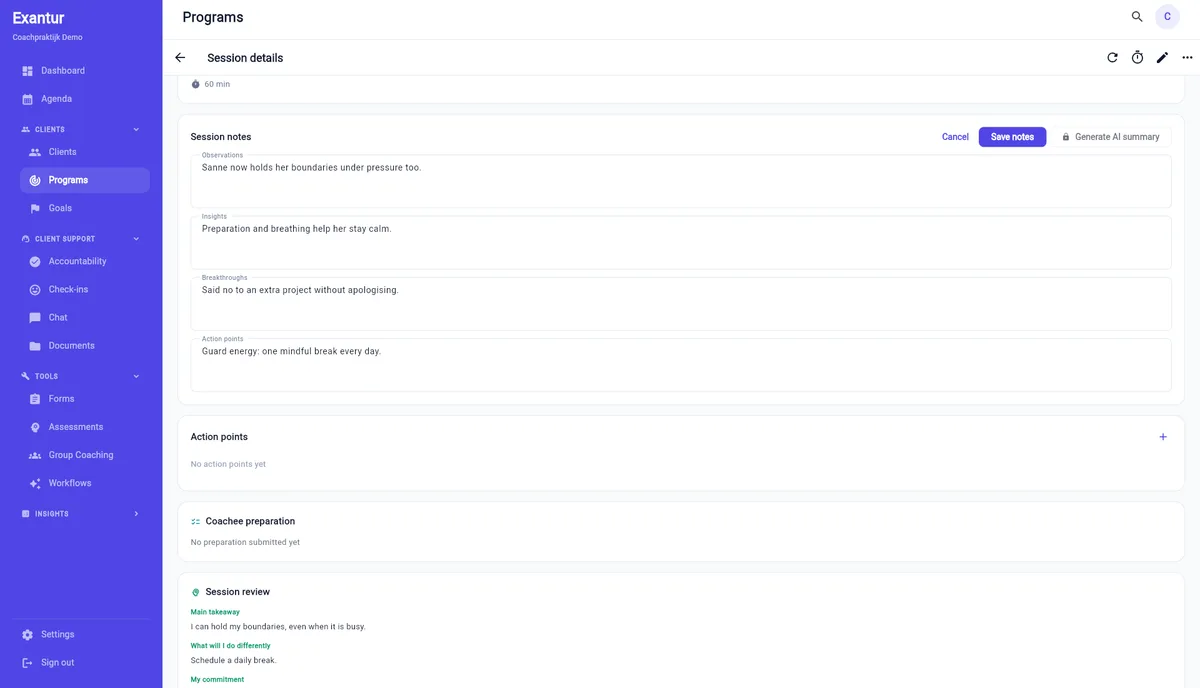Open the Chat bubble icon
Image resolution: width=1200 pixels, height=688 pixels.
pos(35,317)
